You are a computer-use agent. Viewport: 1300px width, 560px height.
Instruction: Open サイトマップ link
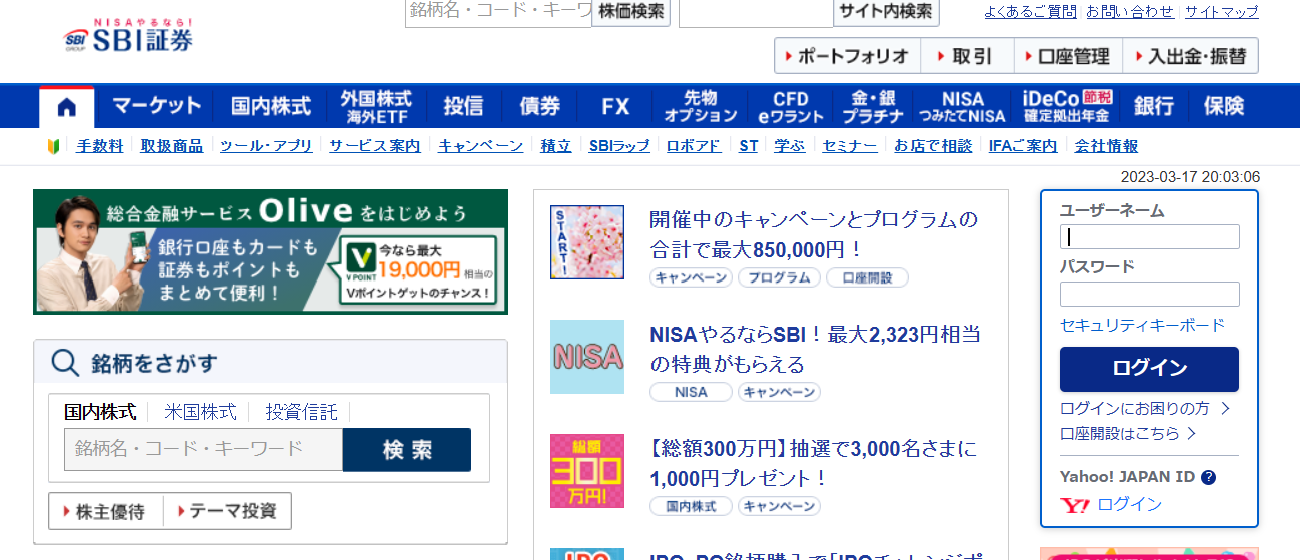tap(1222, 12)
